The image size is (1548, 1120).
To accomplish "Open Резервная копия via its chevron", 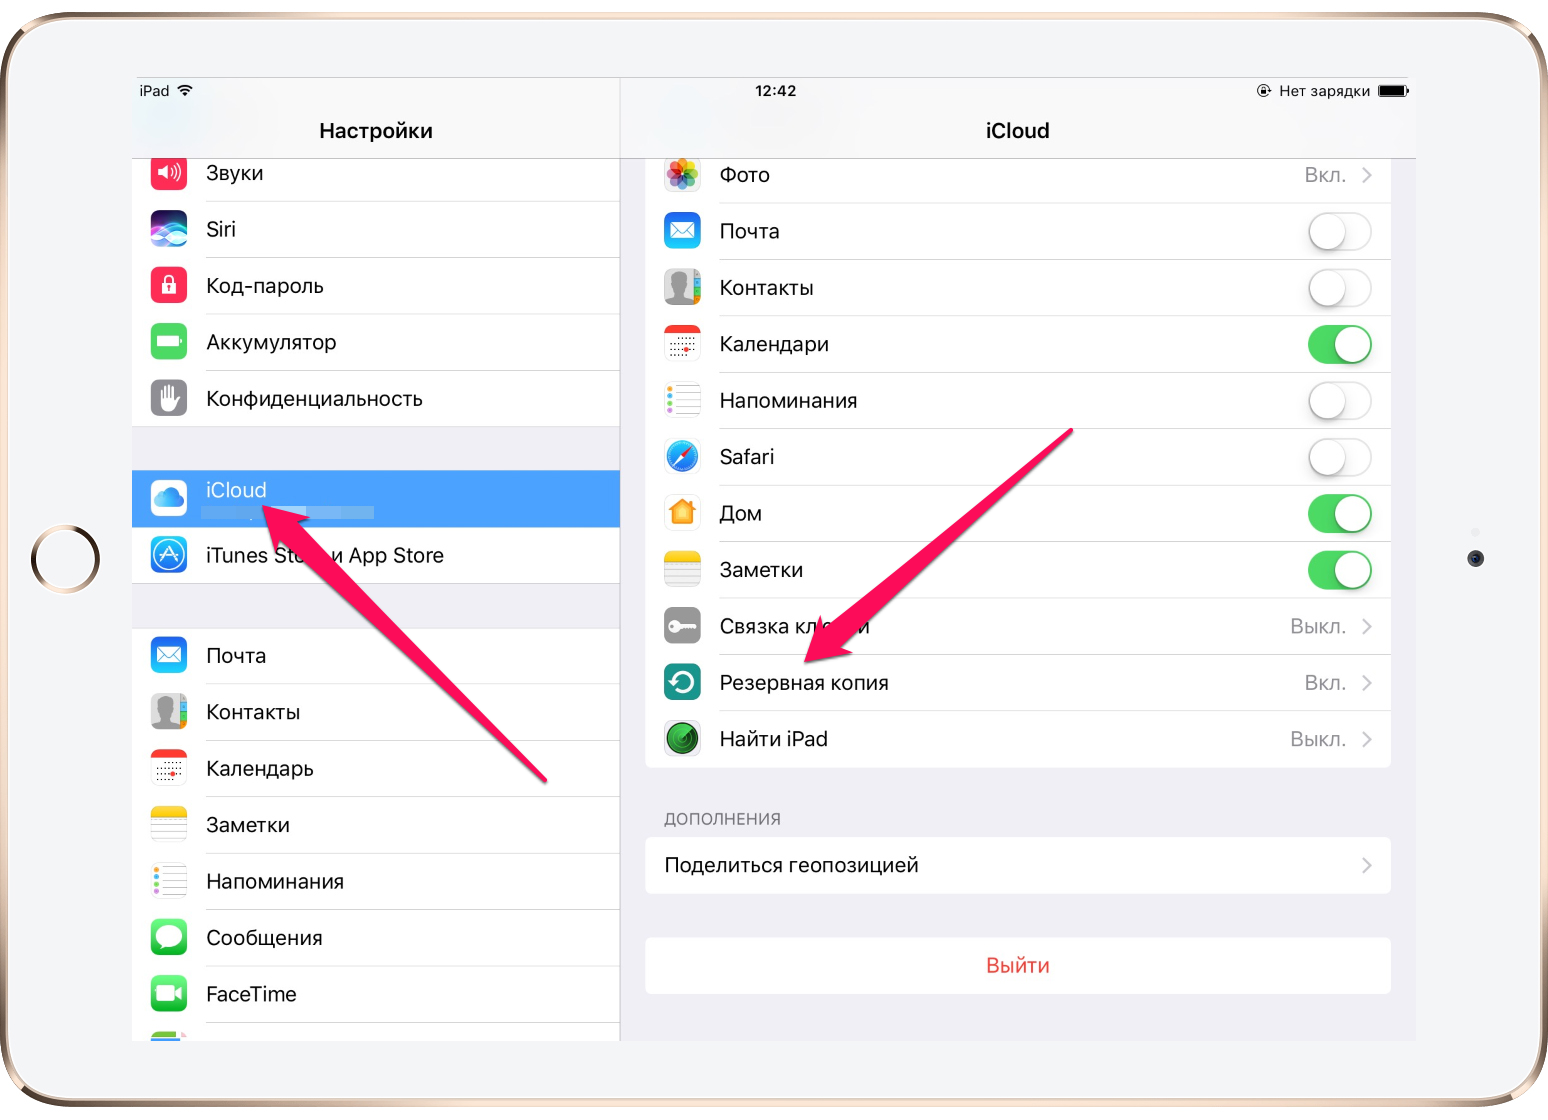I will tap(1366, 683).
